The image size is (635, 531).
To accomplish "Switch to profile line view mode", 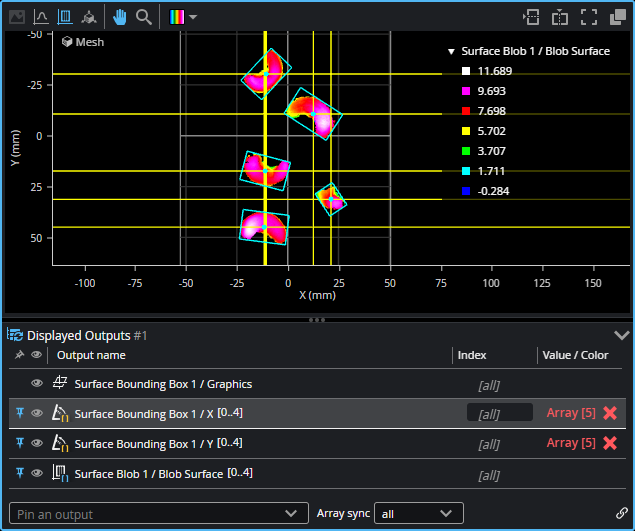I will (41, 17).
